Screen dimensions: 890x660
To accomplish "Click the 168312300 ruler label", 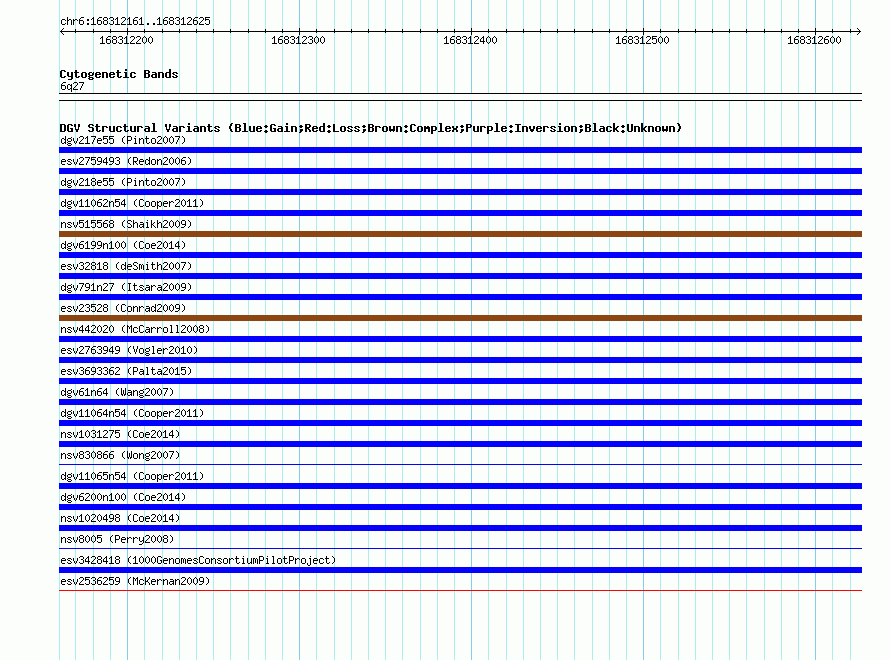I will click(x=298, y=40).
